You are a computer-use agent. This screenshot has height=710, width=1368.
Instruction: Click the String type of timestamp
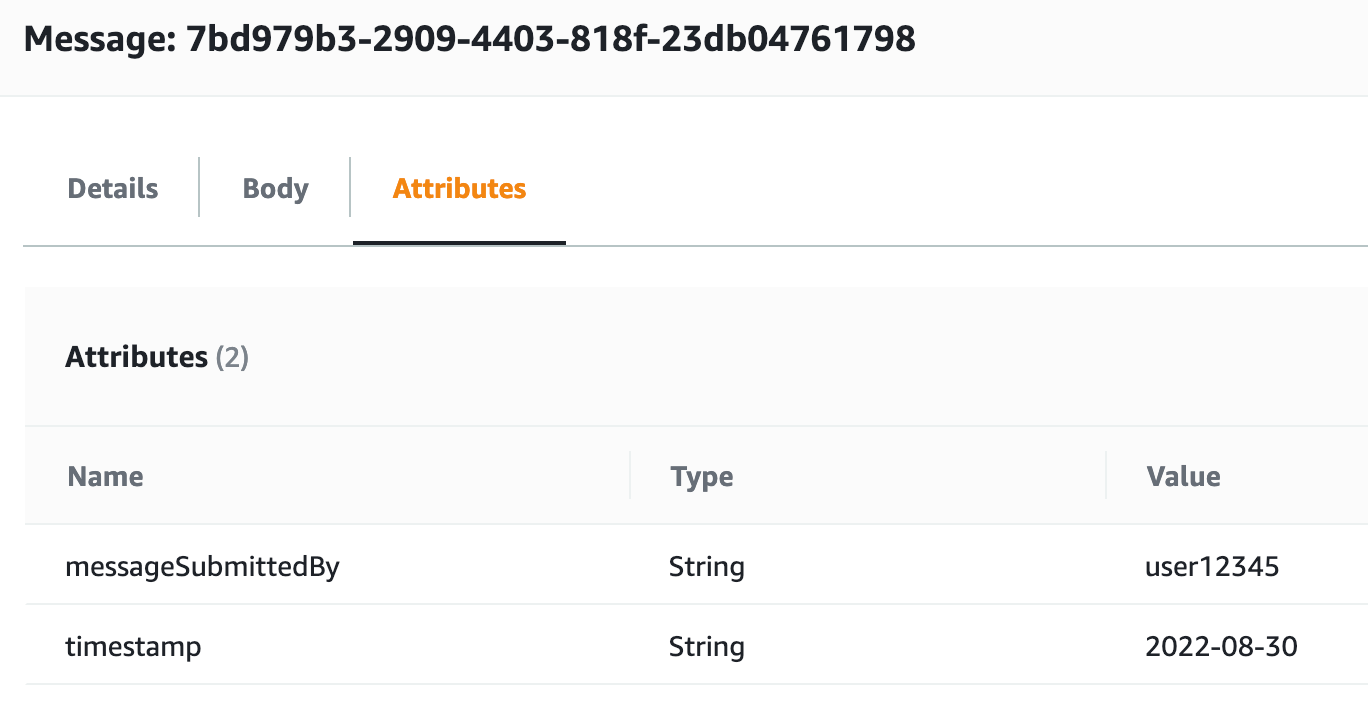706,647
